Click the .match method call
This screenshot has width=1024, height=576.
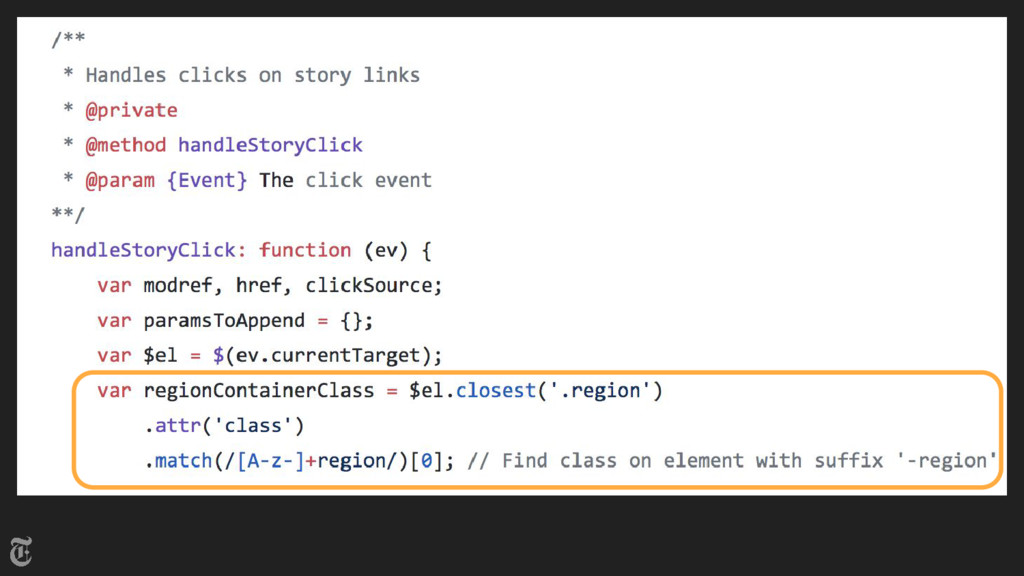click(x=178, y=461)
